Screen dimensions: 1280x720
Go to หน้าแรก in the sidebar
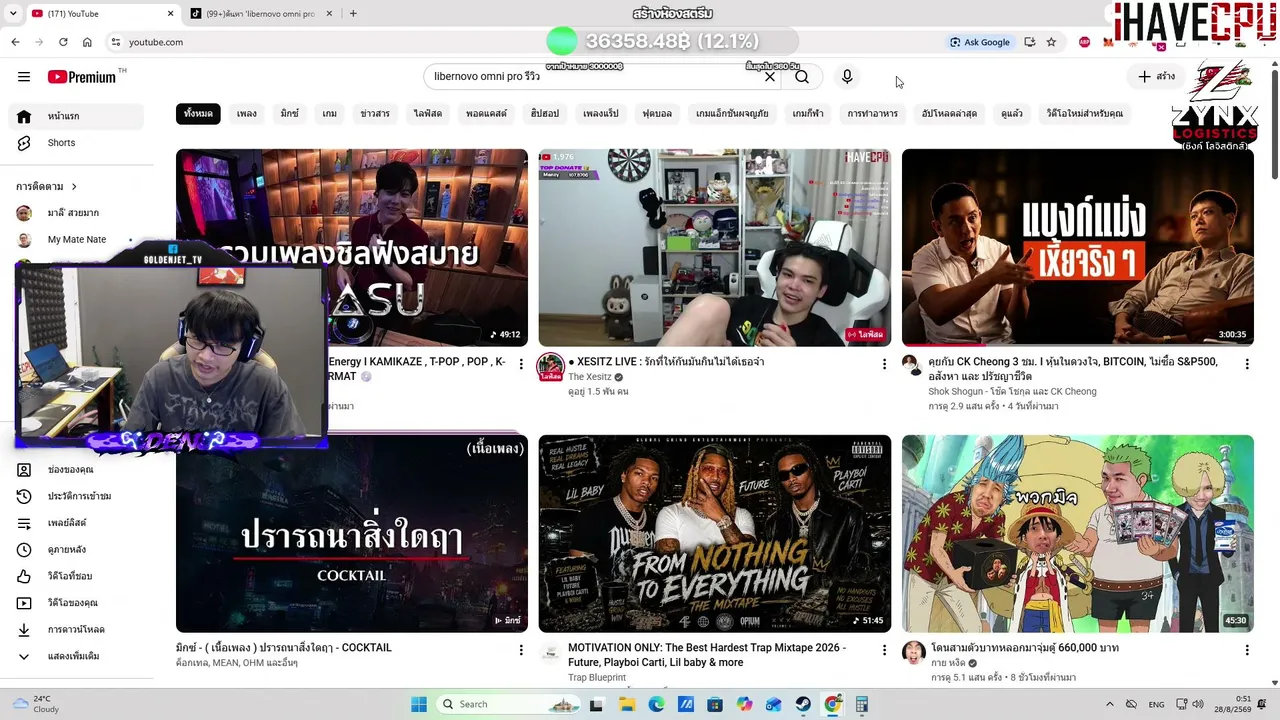76,116
